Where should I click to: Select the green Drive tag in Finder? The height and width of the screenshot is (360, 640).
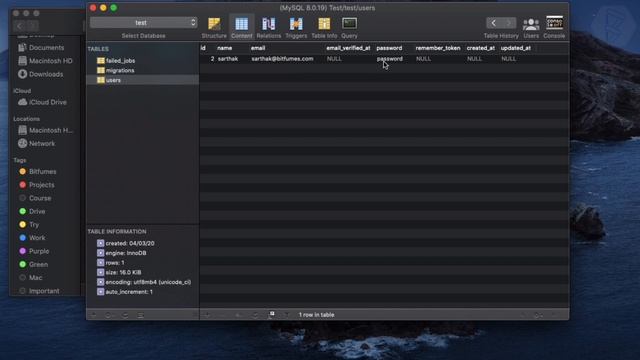click(32, 211)
